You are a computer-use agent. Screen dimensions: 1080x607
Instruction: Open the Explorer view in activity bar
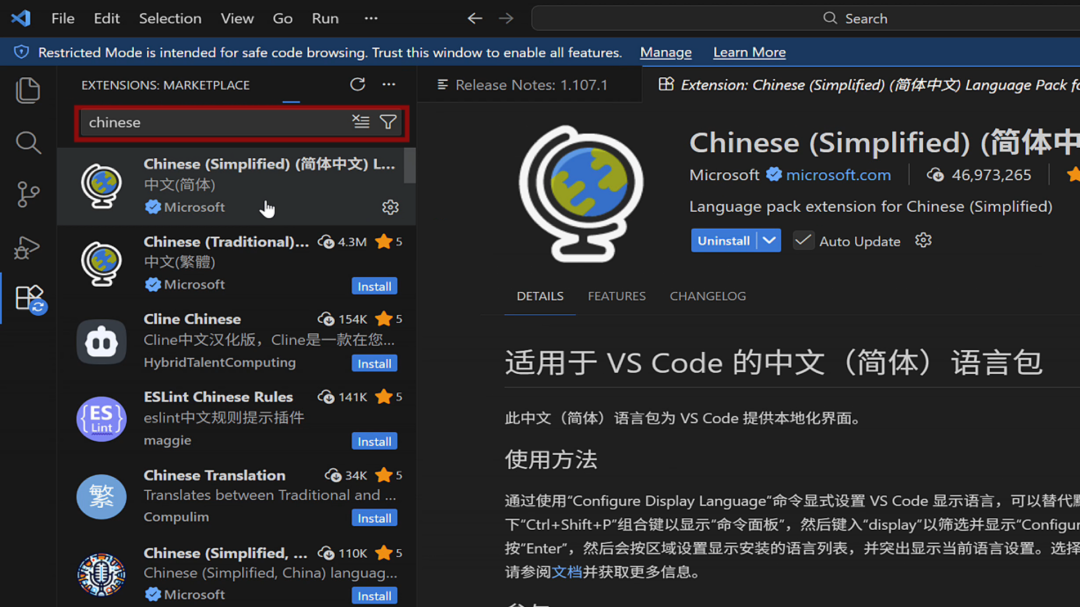pyautogui.click(x=28, y=90)
